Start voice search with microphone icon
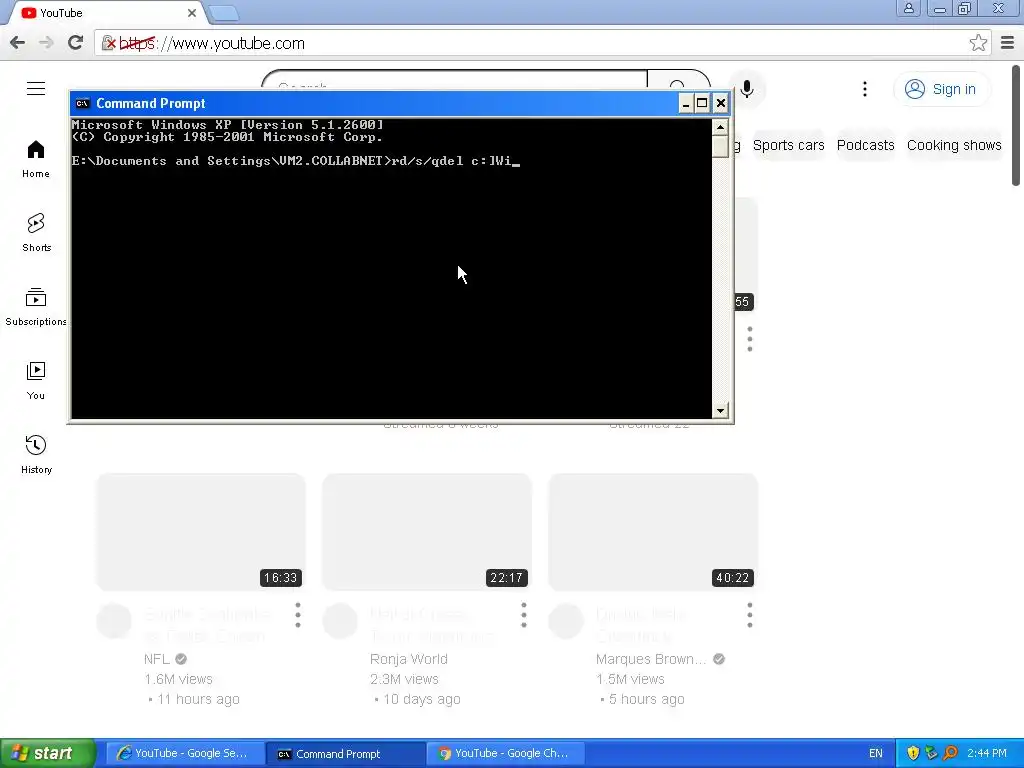The width and height of the screenshot is (1024, 768). point(747,89)
